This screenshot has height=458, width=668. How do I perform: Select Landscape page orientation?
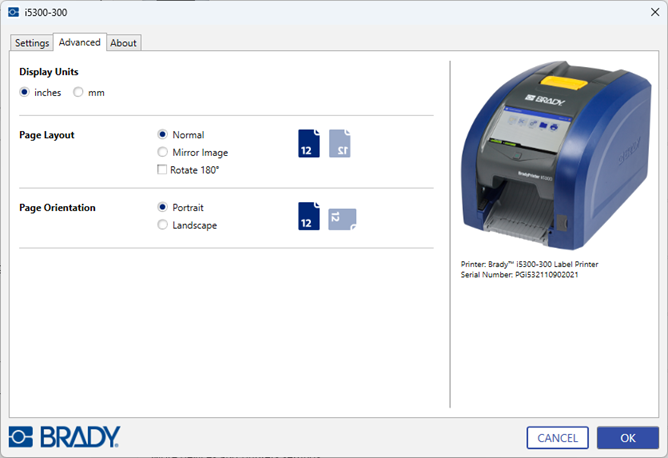(163, 225)
